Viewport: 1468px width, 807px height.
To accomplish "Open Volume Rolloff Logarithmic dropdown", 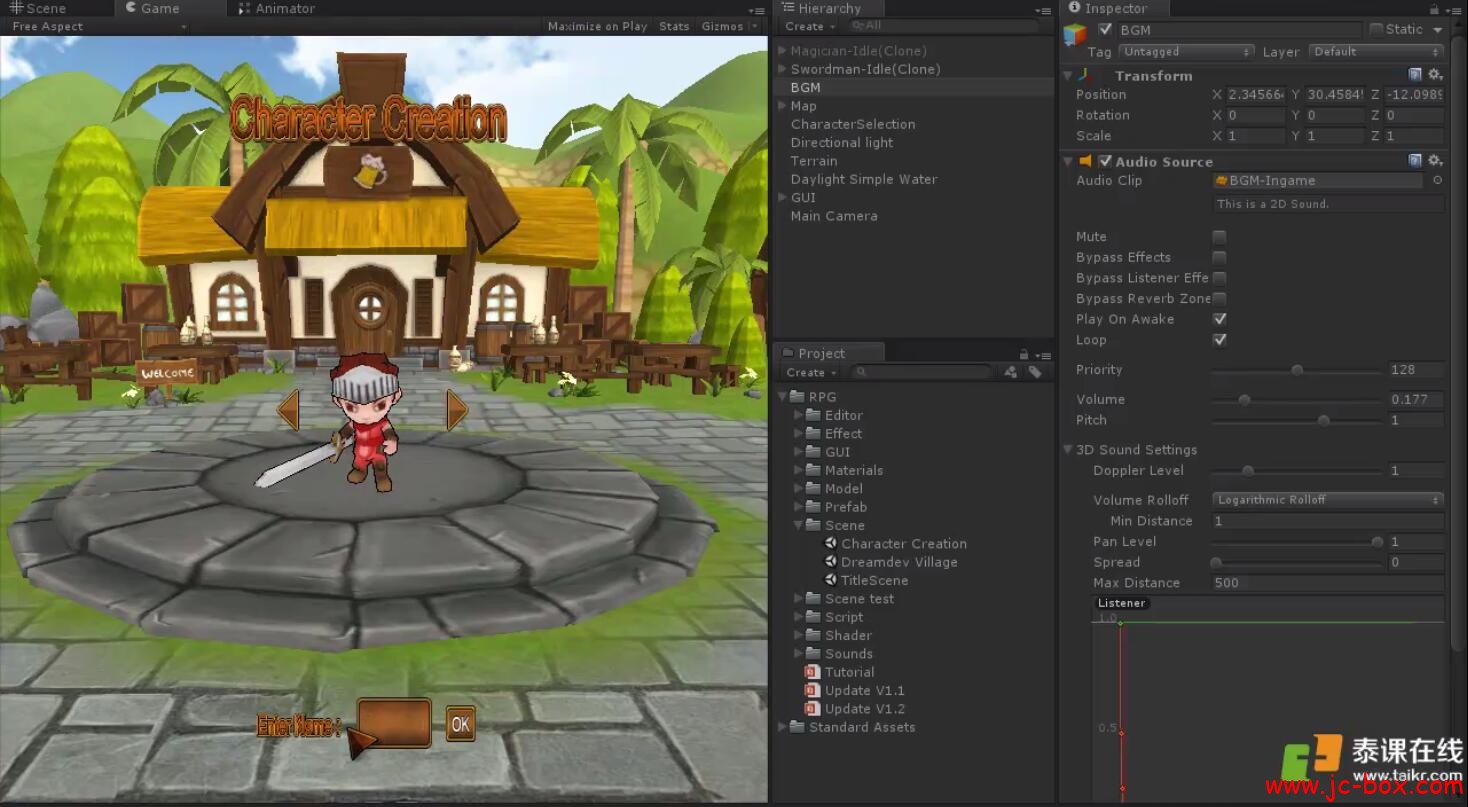I will 1328,500.
